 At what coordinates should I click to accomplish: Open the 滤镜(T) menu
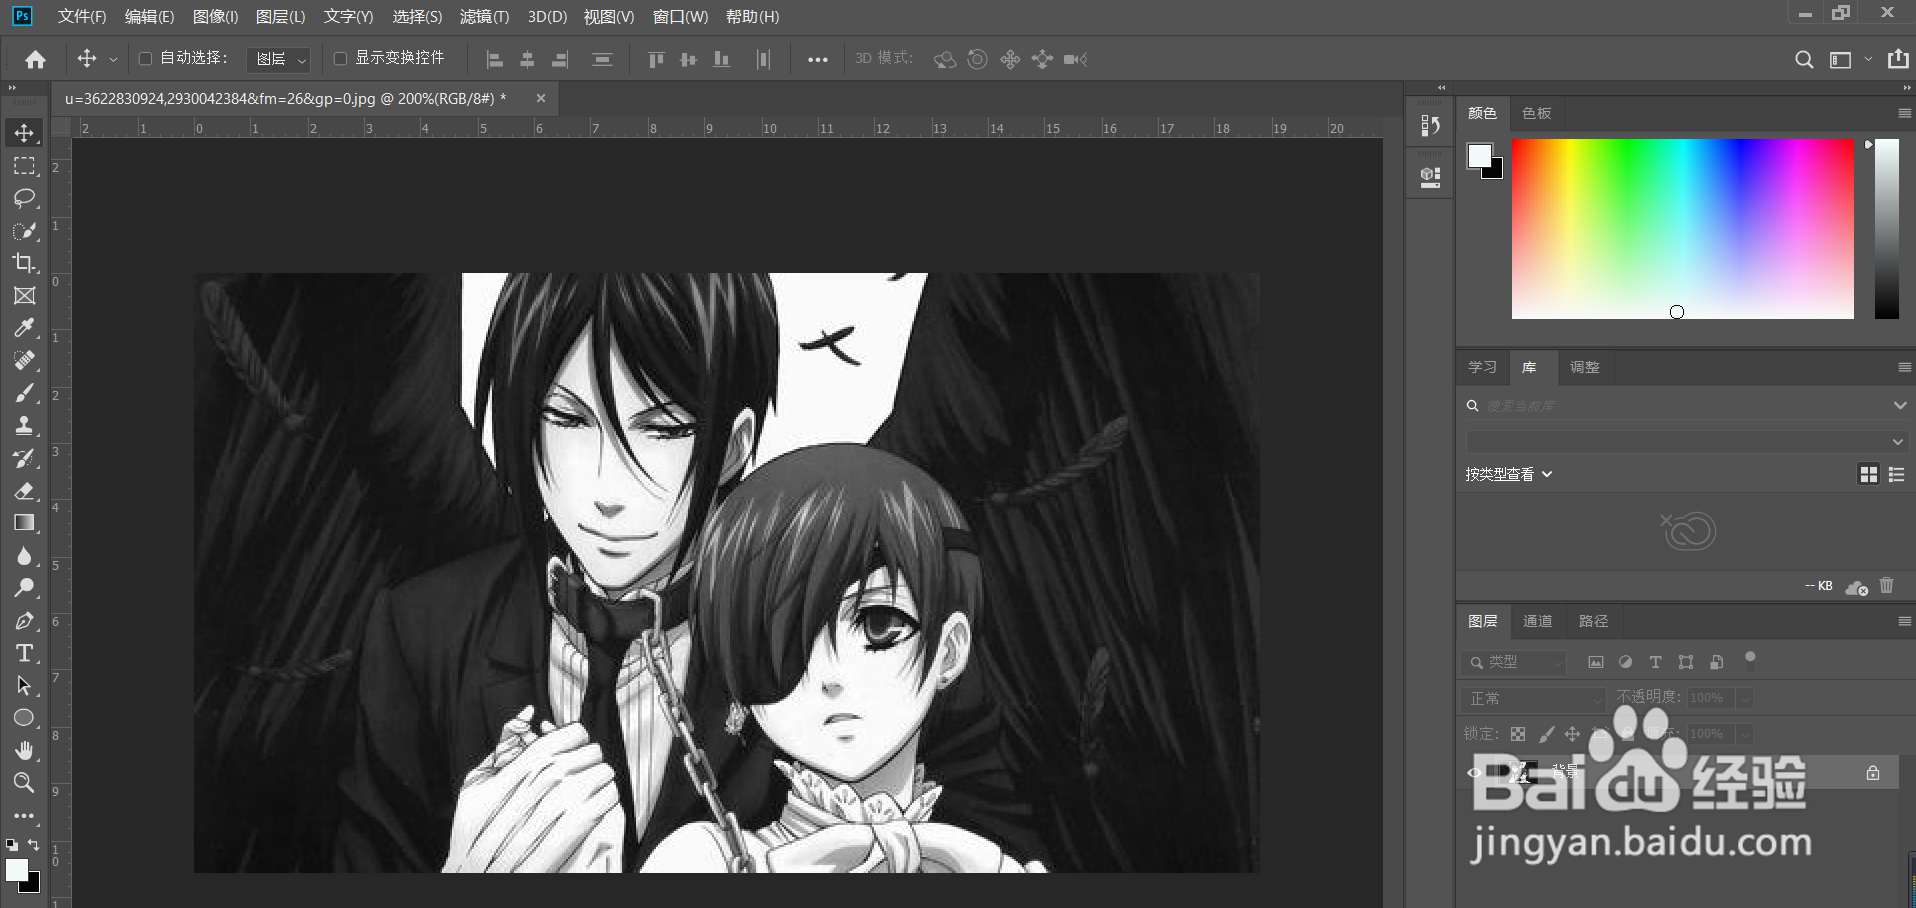485,17
